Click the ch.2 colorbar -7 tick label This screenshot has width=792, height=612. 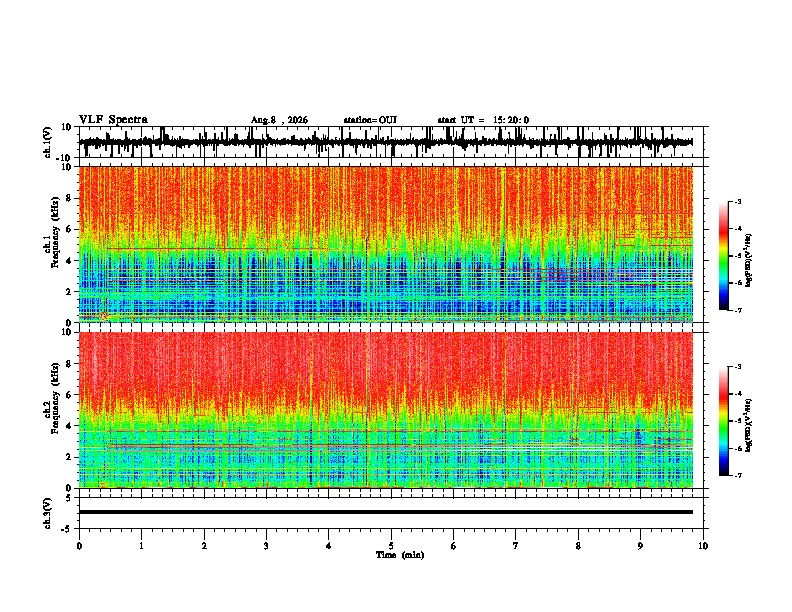click(x=737, y=475)
